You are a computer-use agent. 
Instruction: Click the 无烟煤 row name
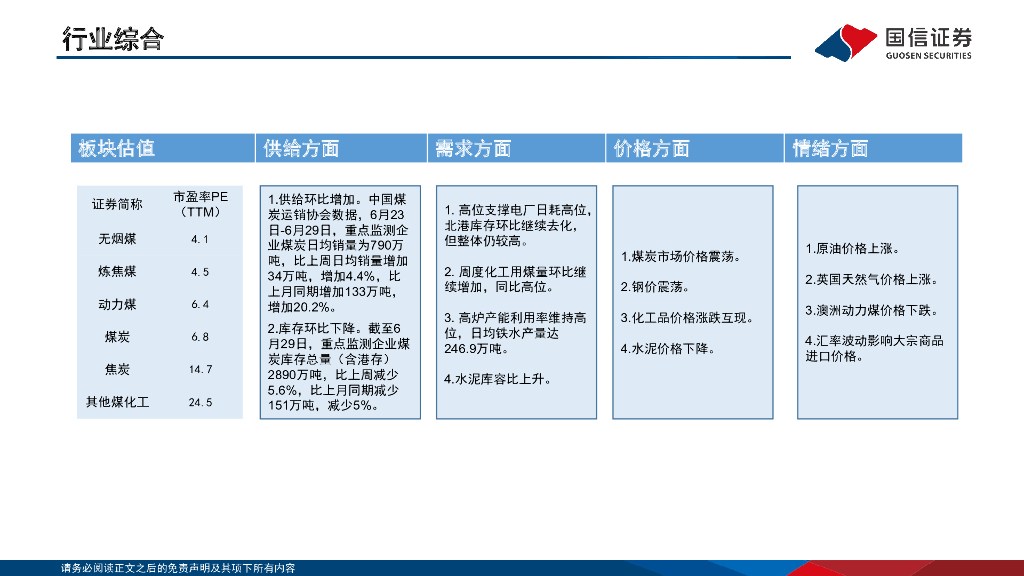pyautogui.click(x=117, y=239)
